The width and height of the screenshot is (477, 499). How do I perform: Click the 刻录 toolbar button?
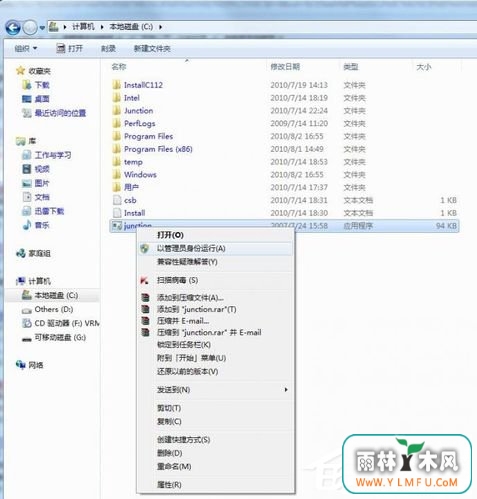108,49
